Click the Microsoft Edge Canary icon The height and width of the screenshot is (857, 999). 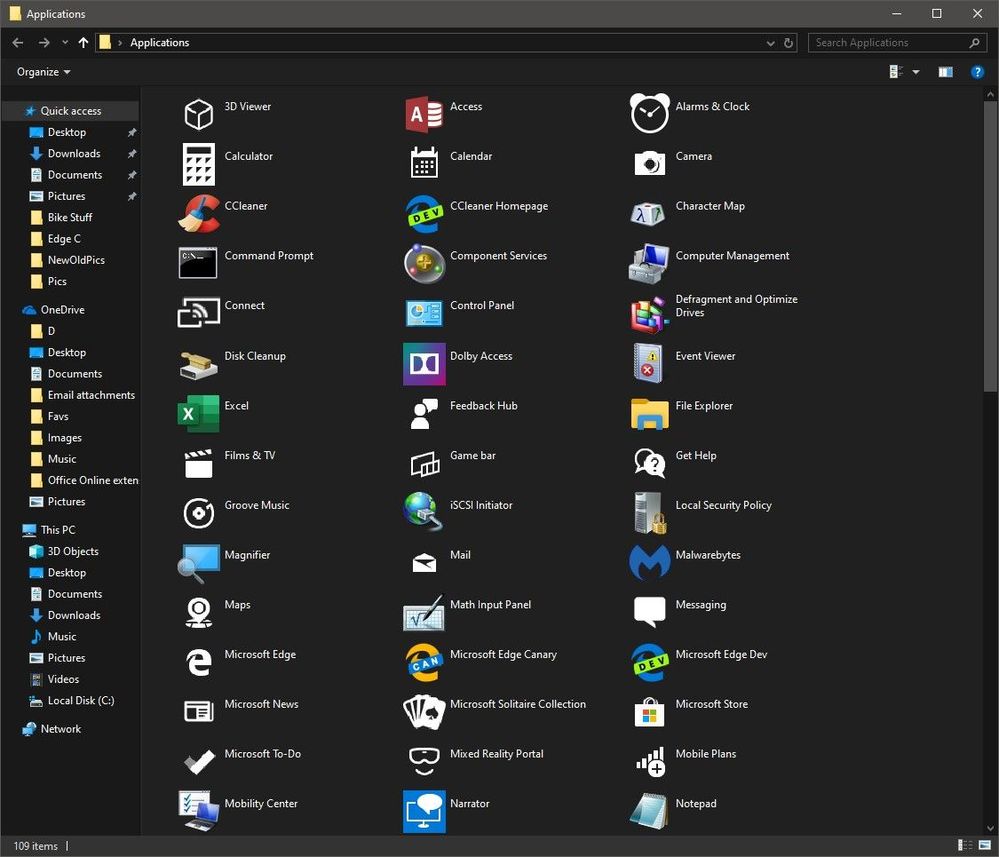click(424, 662)
